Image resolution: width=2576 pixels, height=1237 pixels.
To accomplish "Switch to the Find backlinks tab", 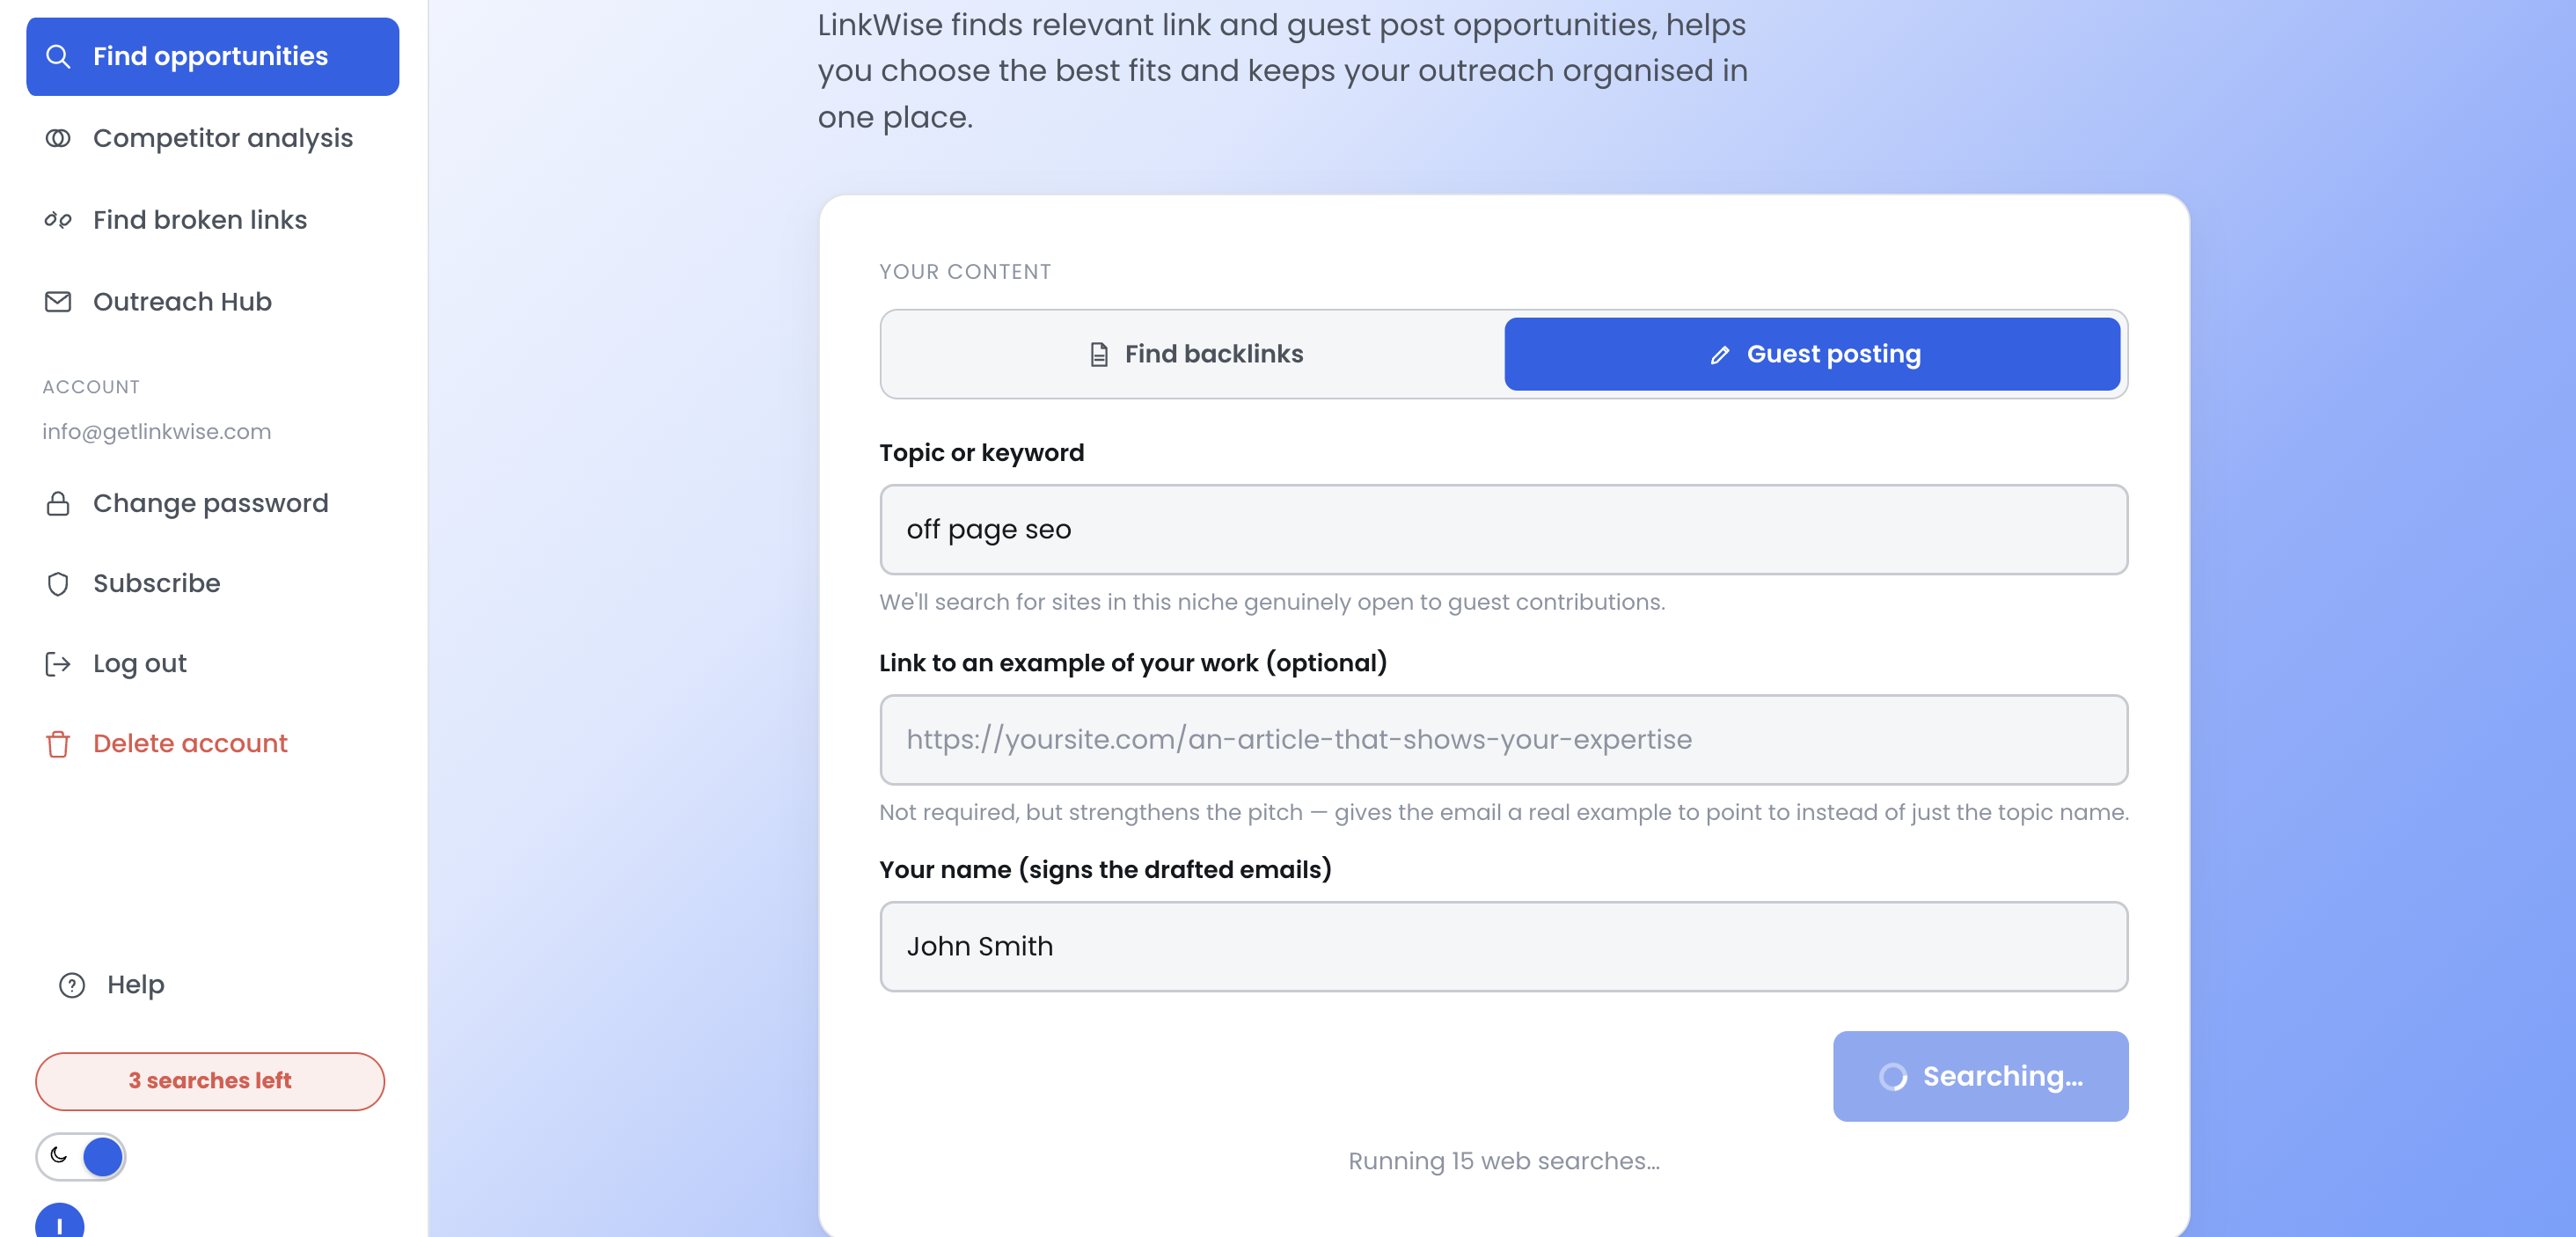I will click(1194, 354).
